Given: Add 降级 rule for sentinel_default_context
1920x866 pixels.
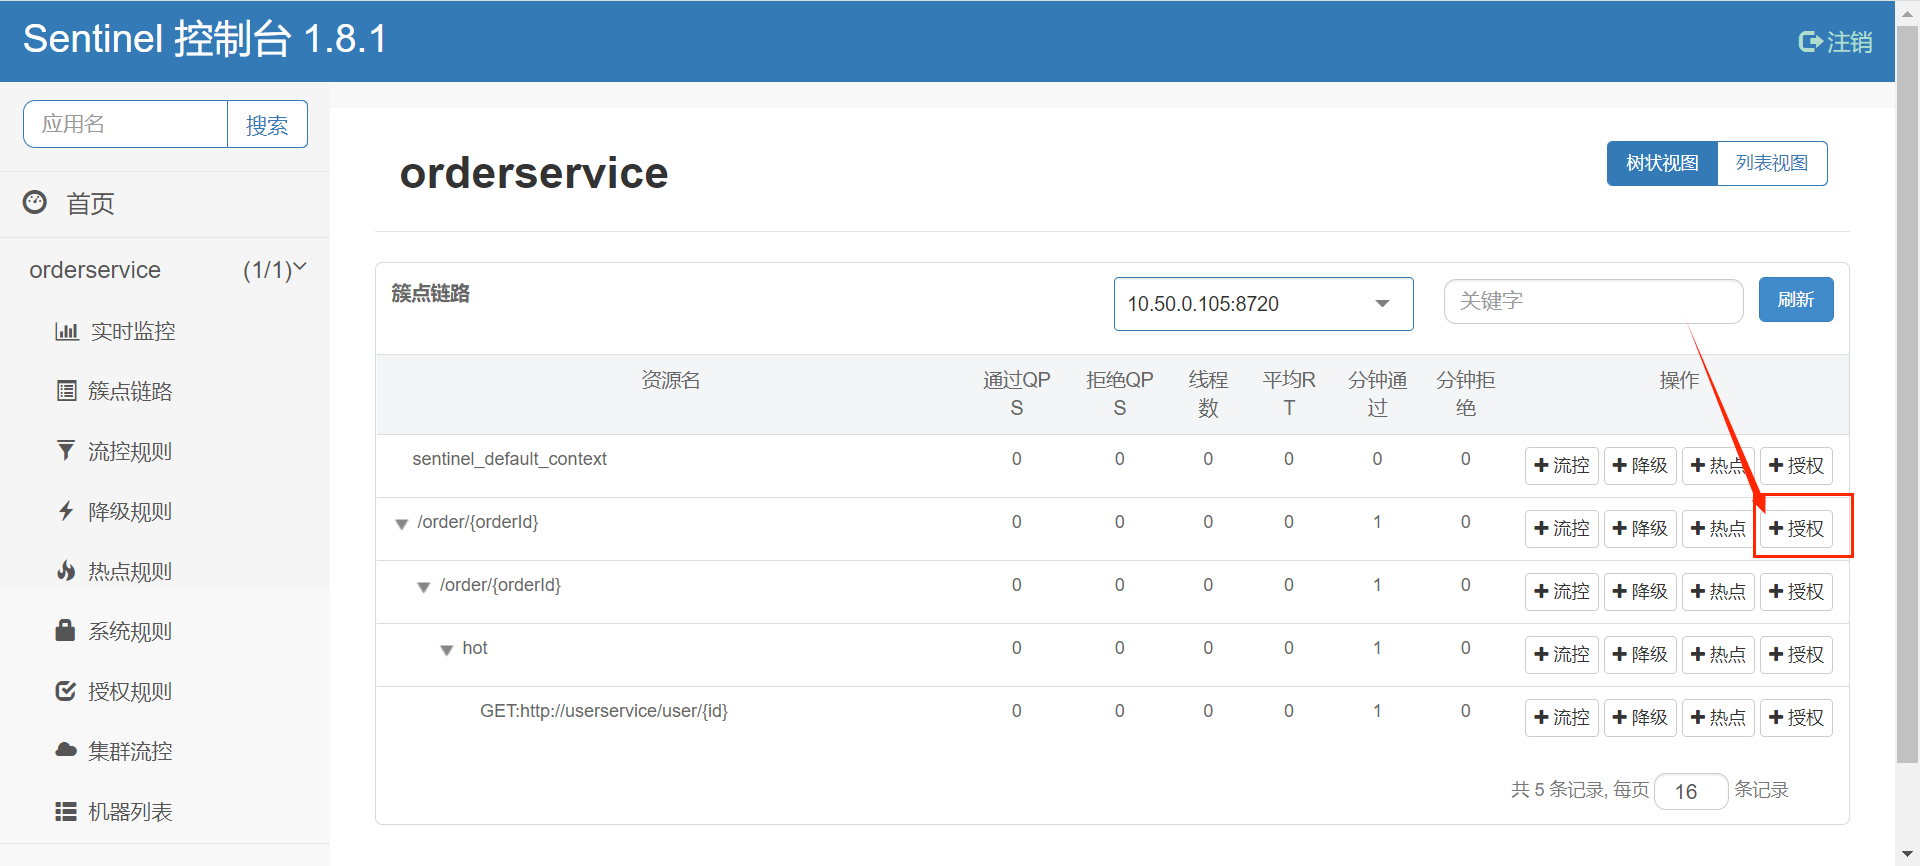Looking at the screenshot, I should (1640, 465).
